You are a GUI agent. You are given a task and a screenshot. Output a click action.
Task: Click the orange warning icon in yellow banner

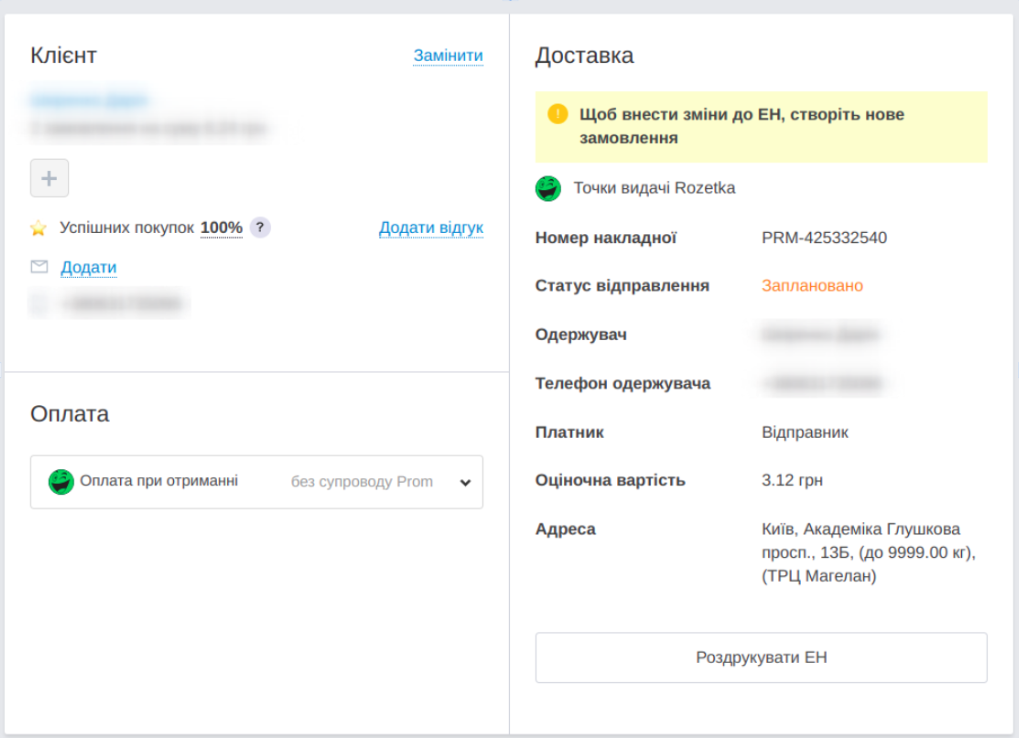(x=557, y=114)
